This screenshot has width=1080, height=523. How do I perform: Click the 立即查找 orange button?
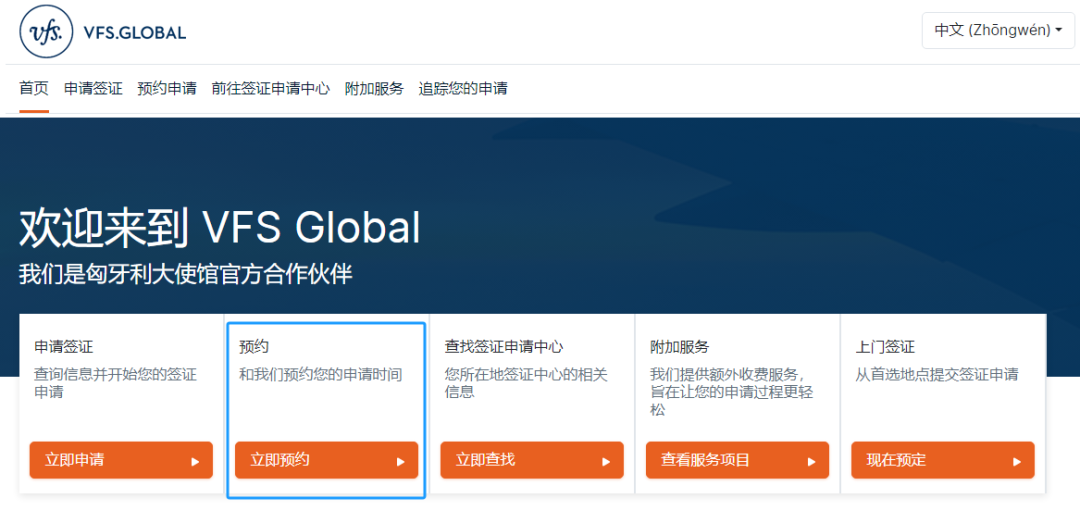(532, 460)
